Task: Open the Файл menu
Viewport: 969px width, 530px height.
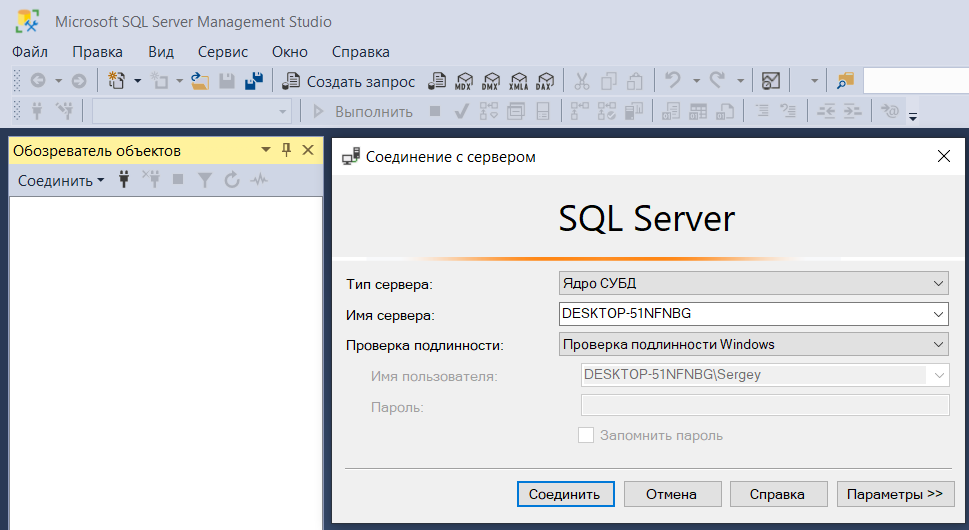Action: 30,52
